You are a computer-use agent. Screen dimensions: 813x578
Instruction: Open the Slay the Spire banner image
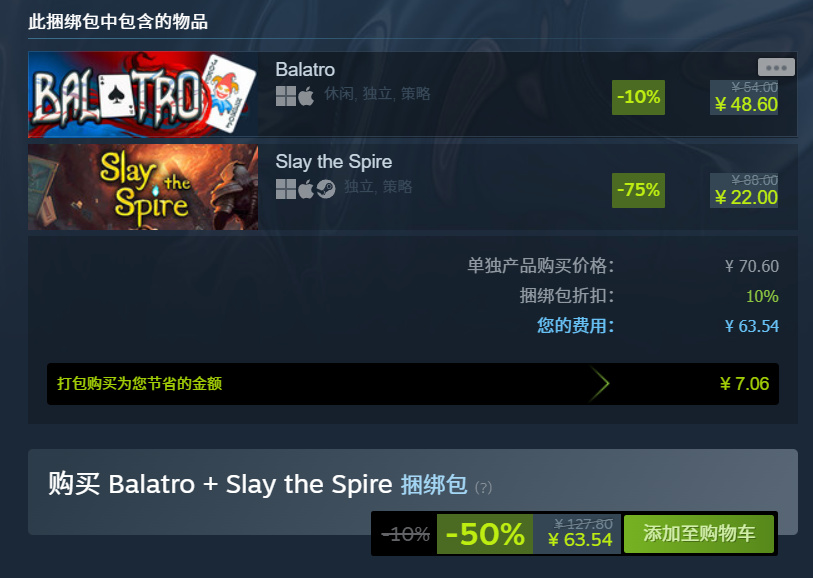coord(143,187)
